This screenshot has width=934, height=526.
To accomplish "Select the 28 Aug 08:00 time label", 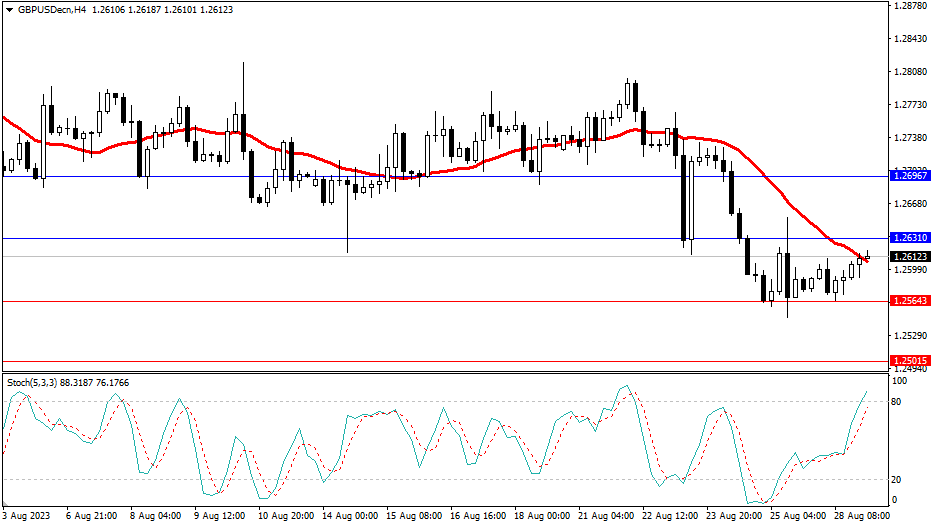I will tap(862, 516).
